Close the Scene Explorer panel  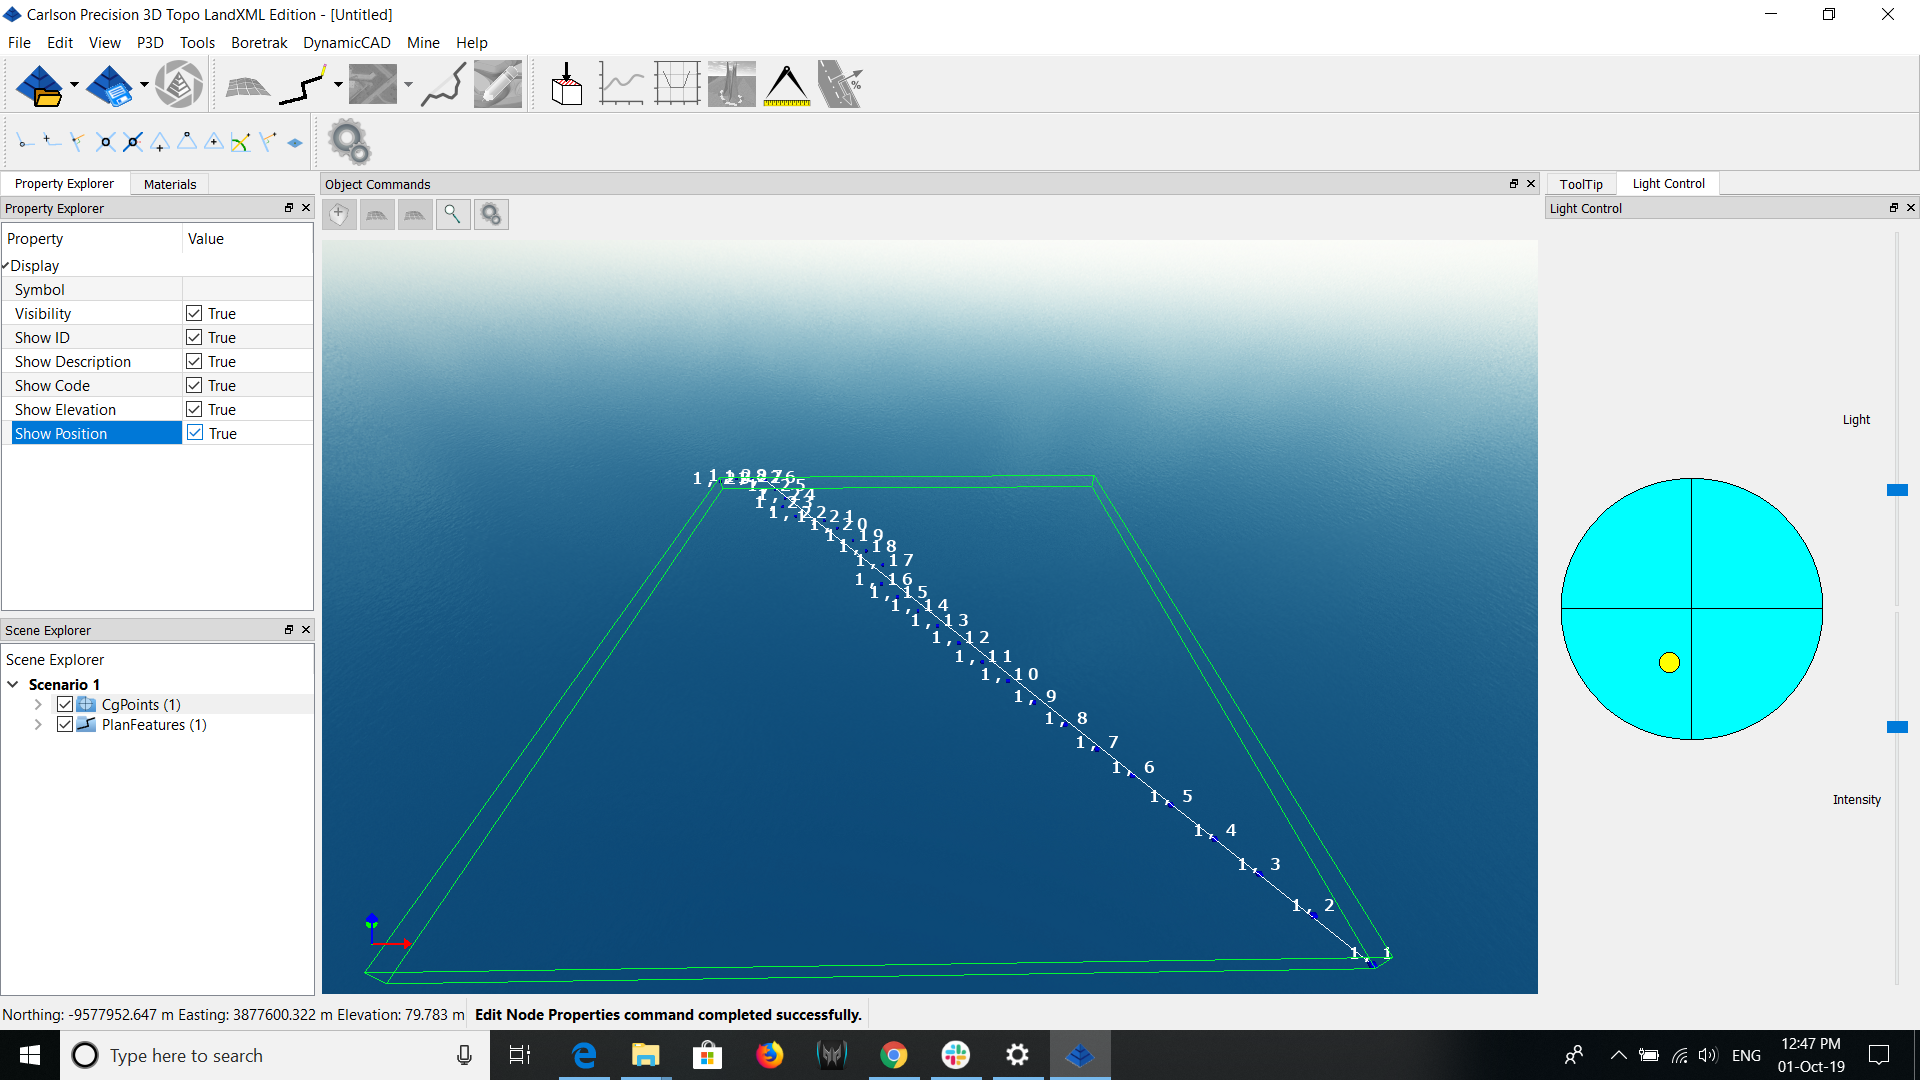306,630
